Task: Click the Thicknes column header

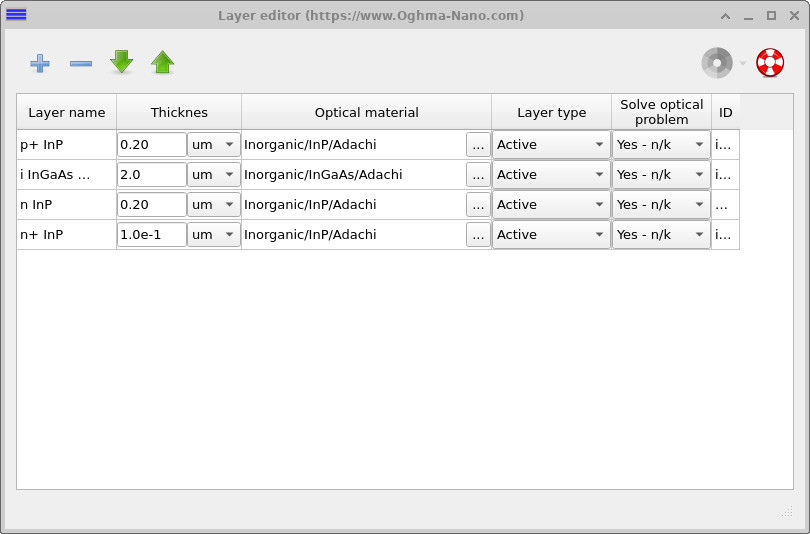Action: click(x=179, y=112)
